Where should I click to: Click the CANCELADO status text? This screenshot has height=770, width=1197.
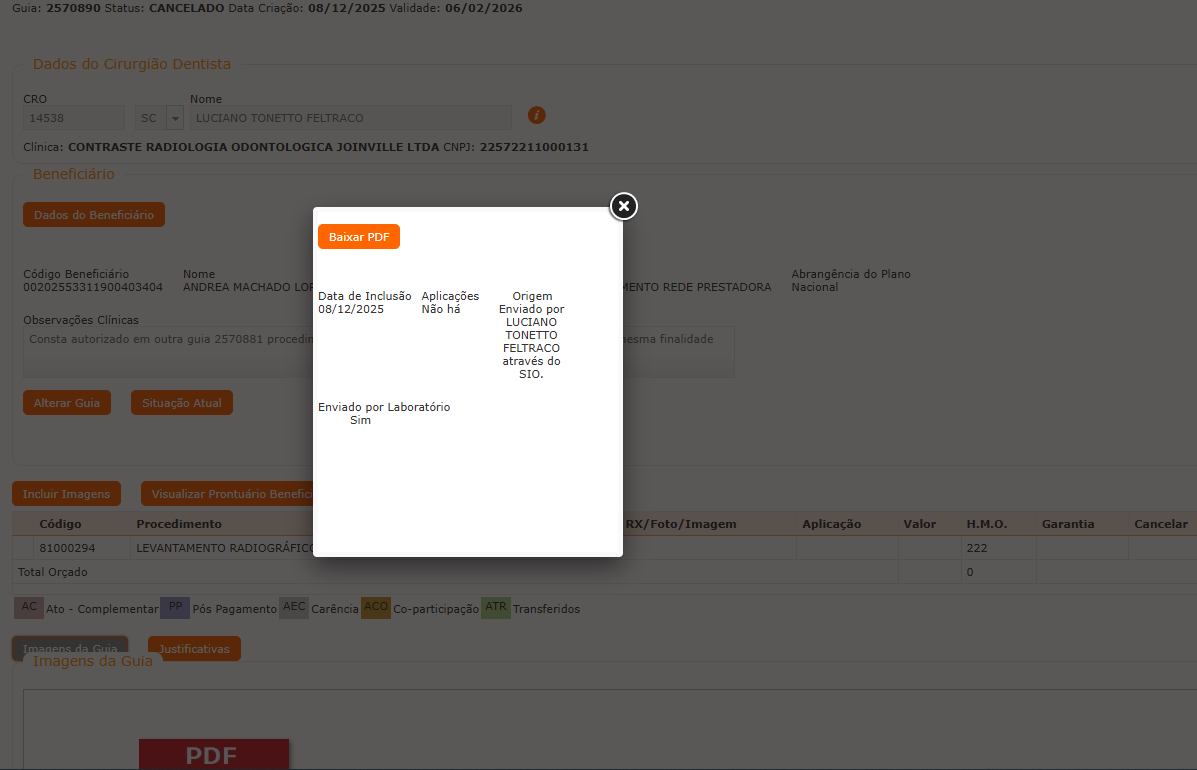click(186, 8)
